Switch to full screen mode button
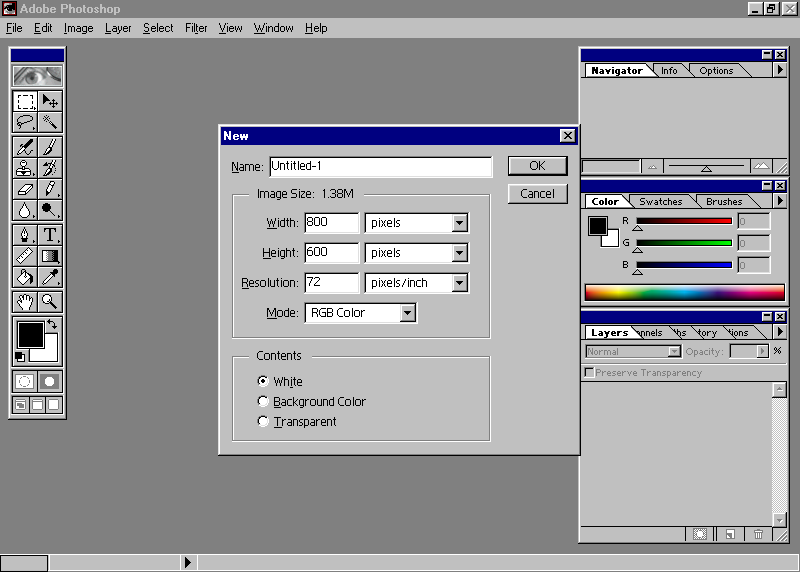 click(x=54, y=405)
